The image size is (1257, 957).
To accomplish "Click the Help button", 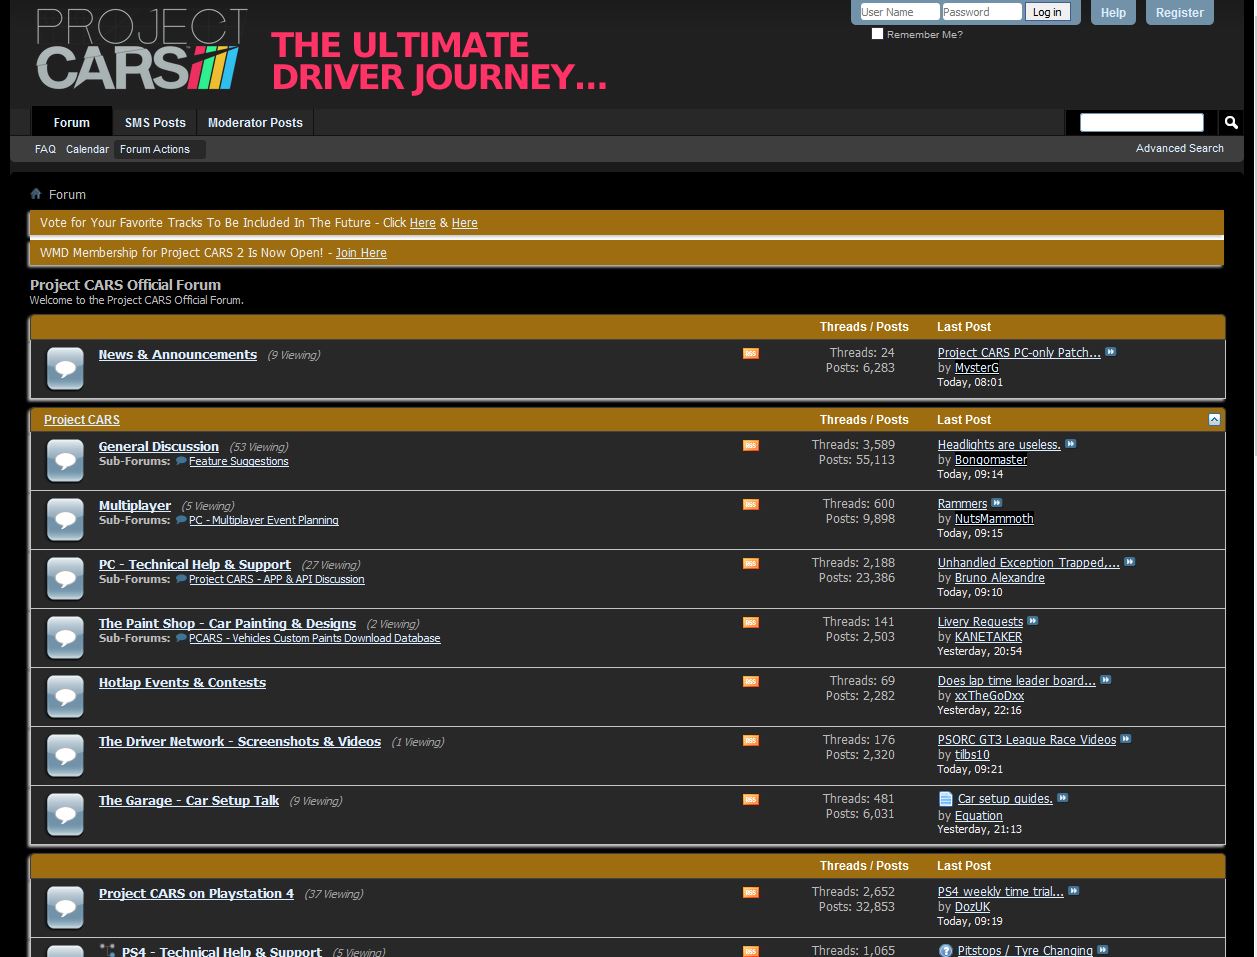I will coord(1113,12).
